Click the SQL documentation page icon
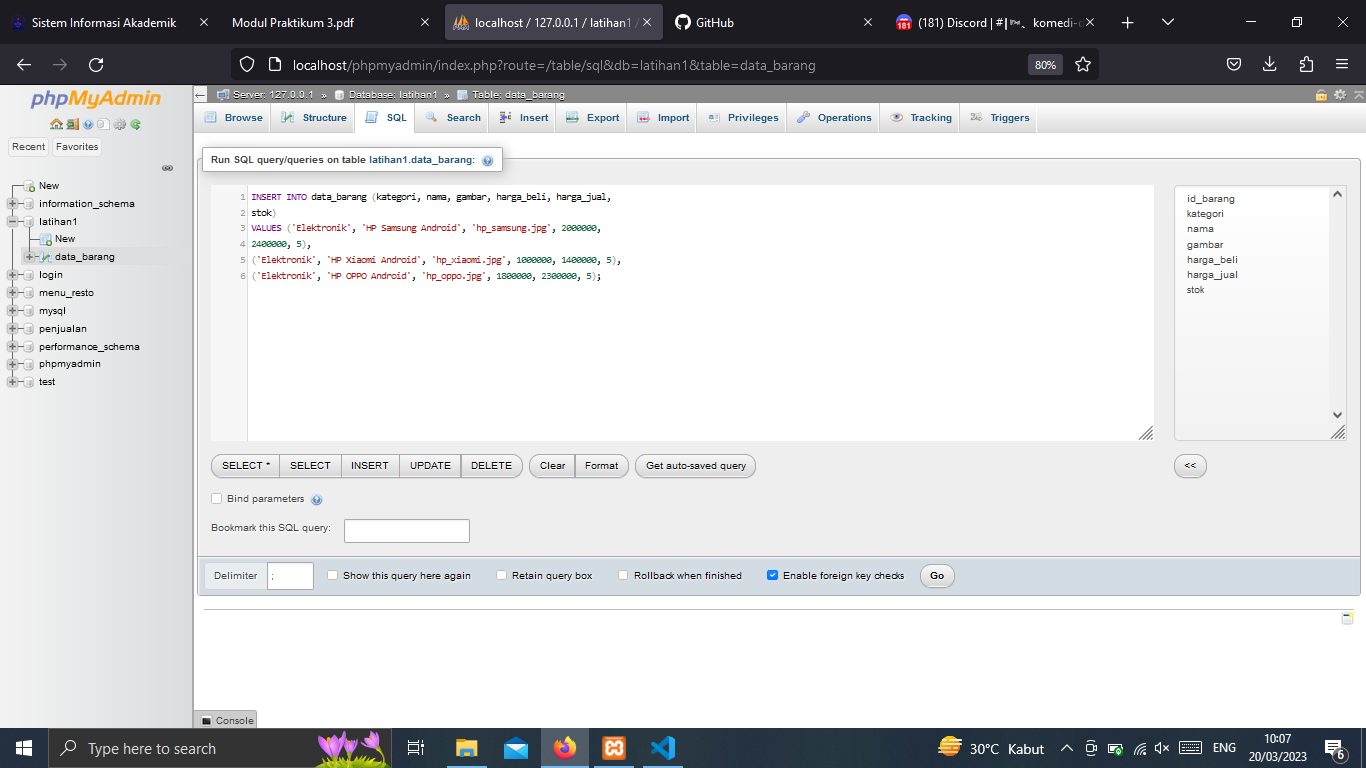 [x=103, y=125]
